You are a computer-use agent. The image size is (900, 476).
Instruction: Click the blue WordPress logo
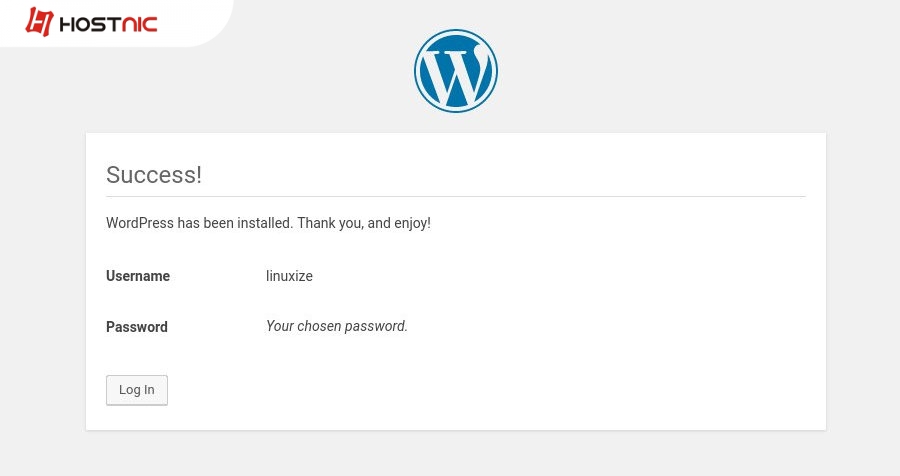pyautogui.click(x=456, y=71)
